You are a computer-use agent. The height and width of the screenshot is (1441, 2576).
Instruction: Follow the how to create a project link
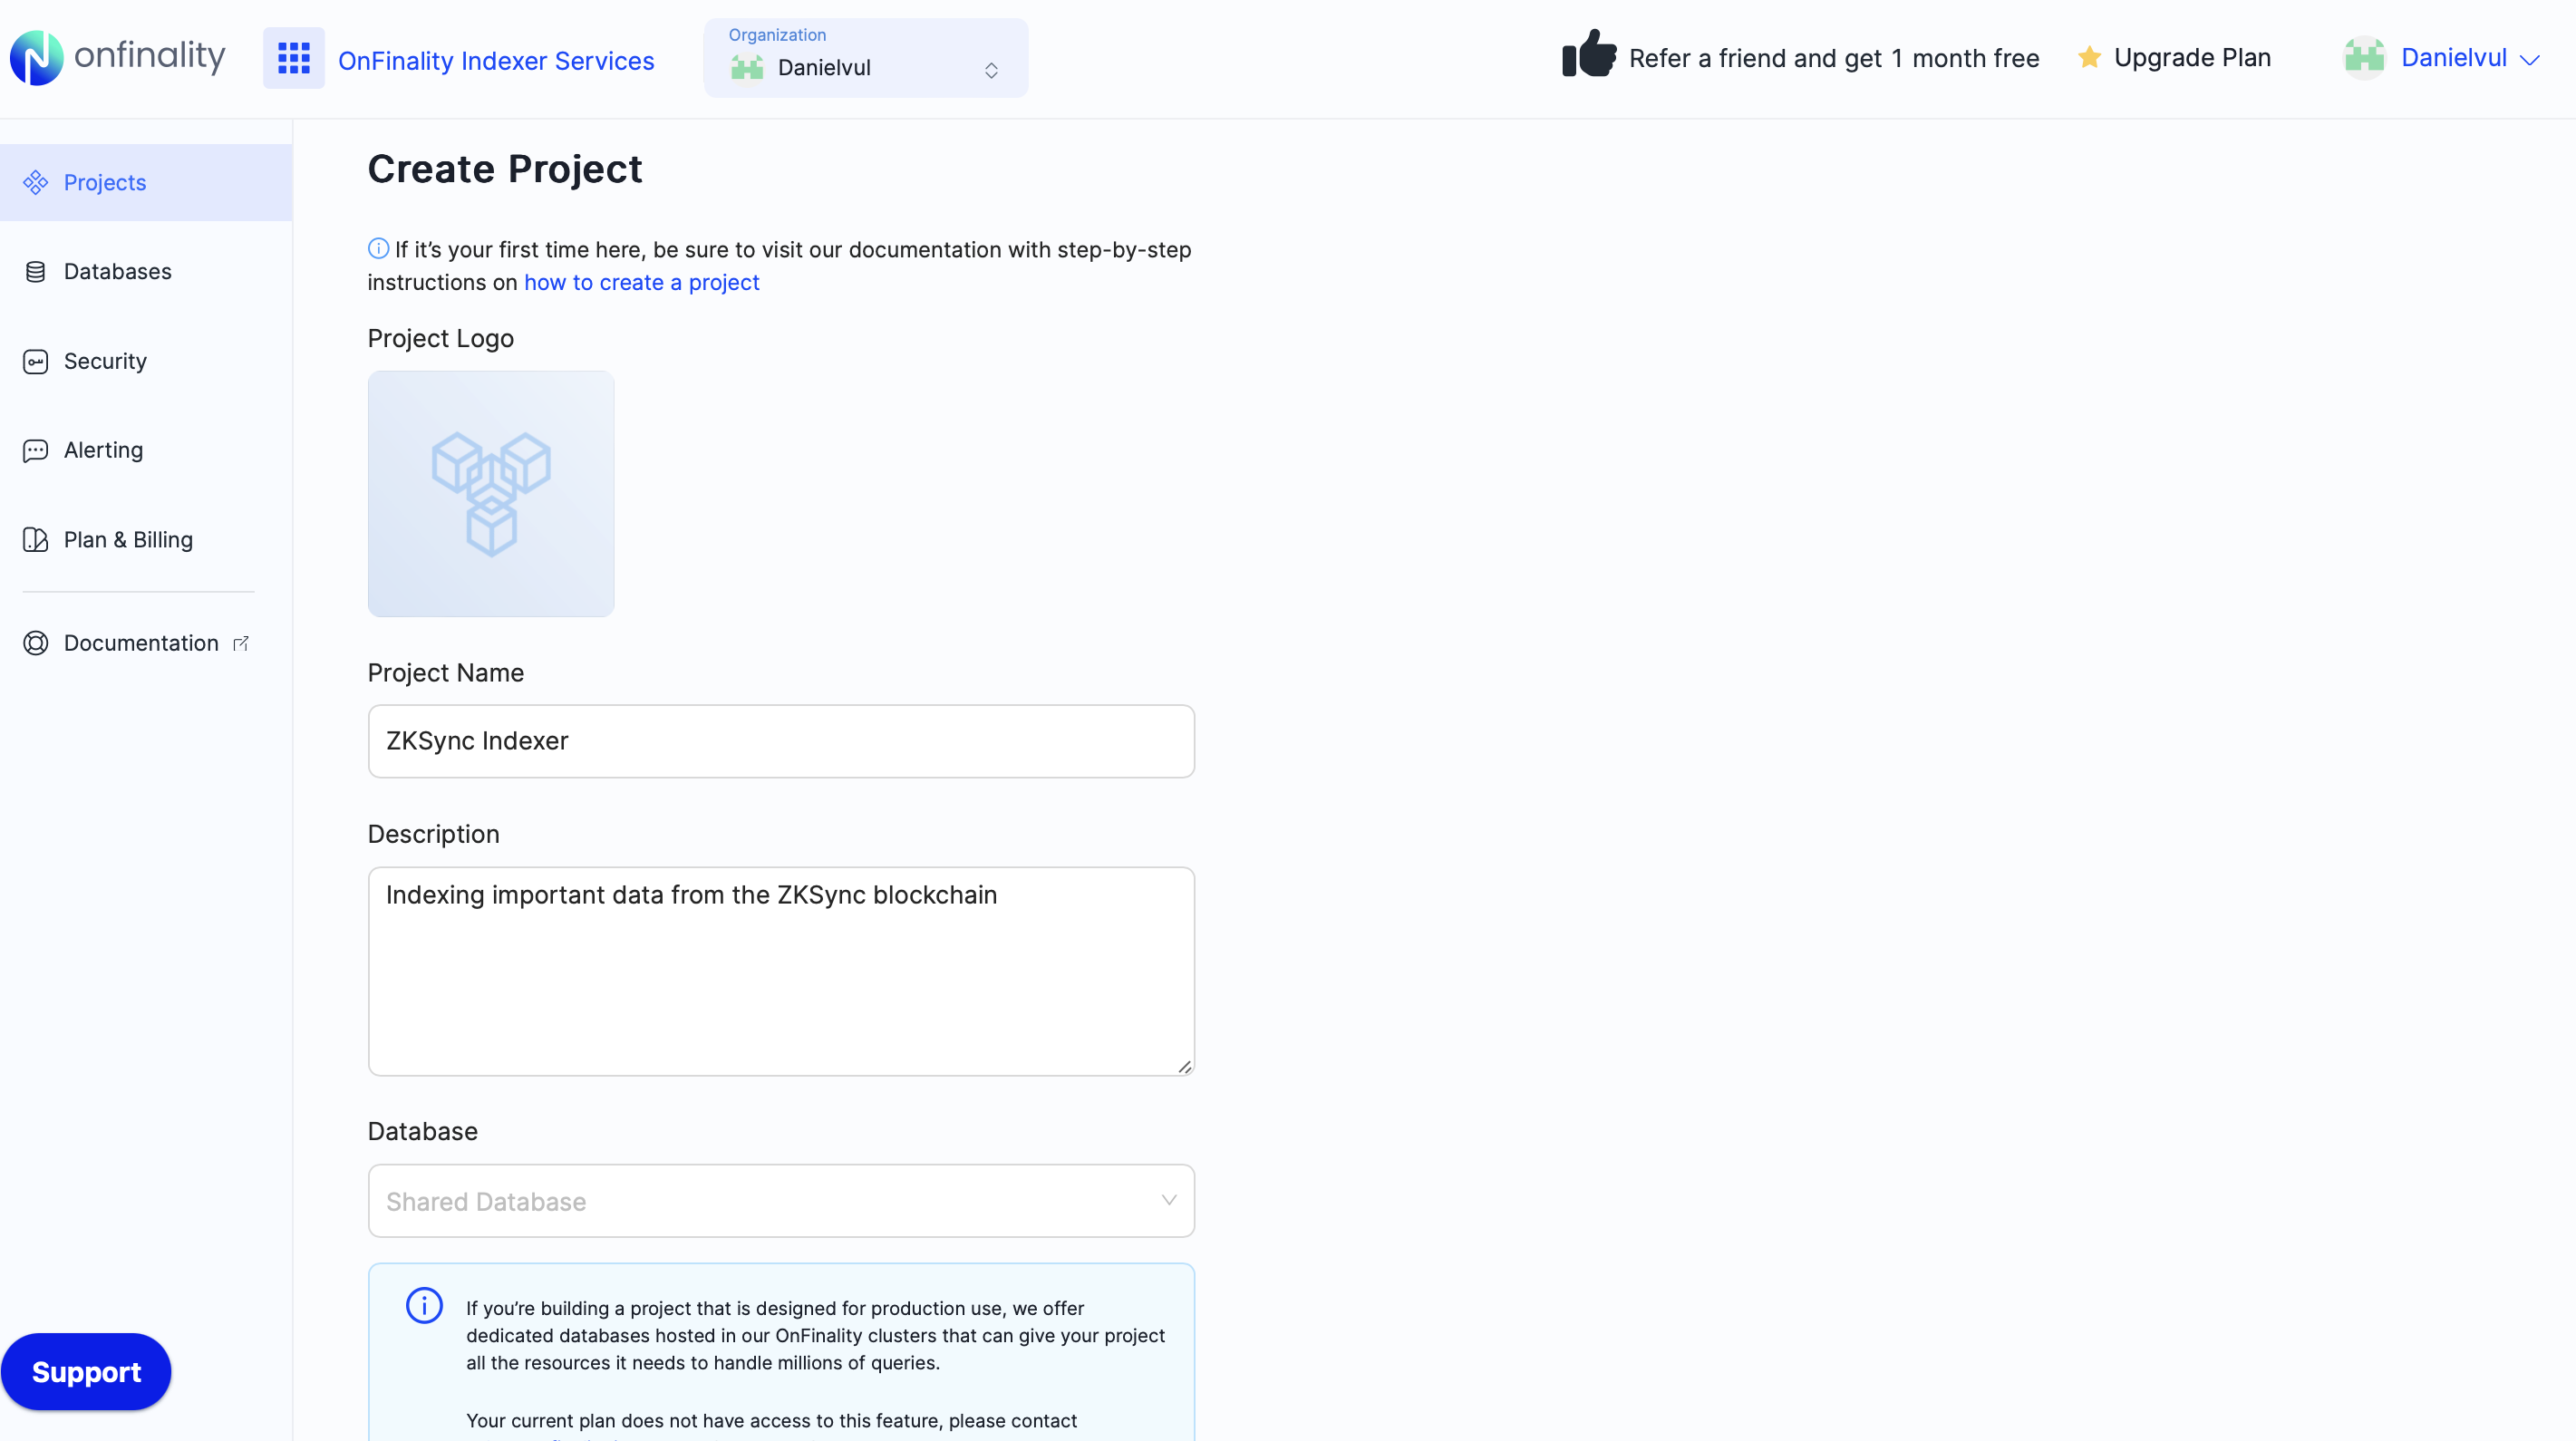tap(641, 282)
